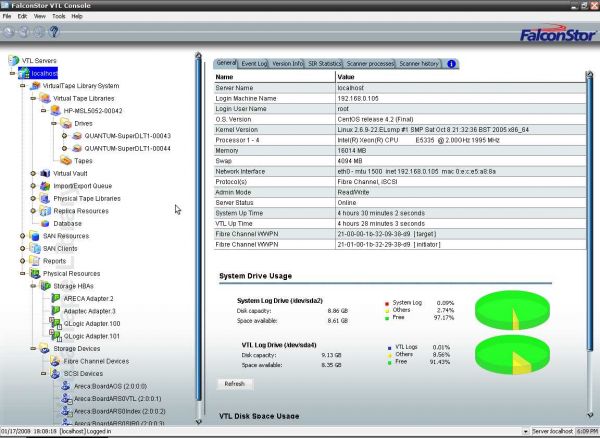Switch to the Scanner history tab
Screen dimensions: 600x438
coord(419,64)
